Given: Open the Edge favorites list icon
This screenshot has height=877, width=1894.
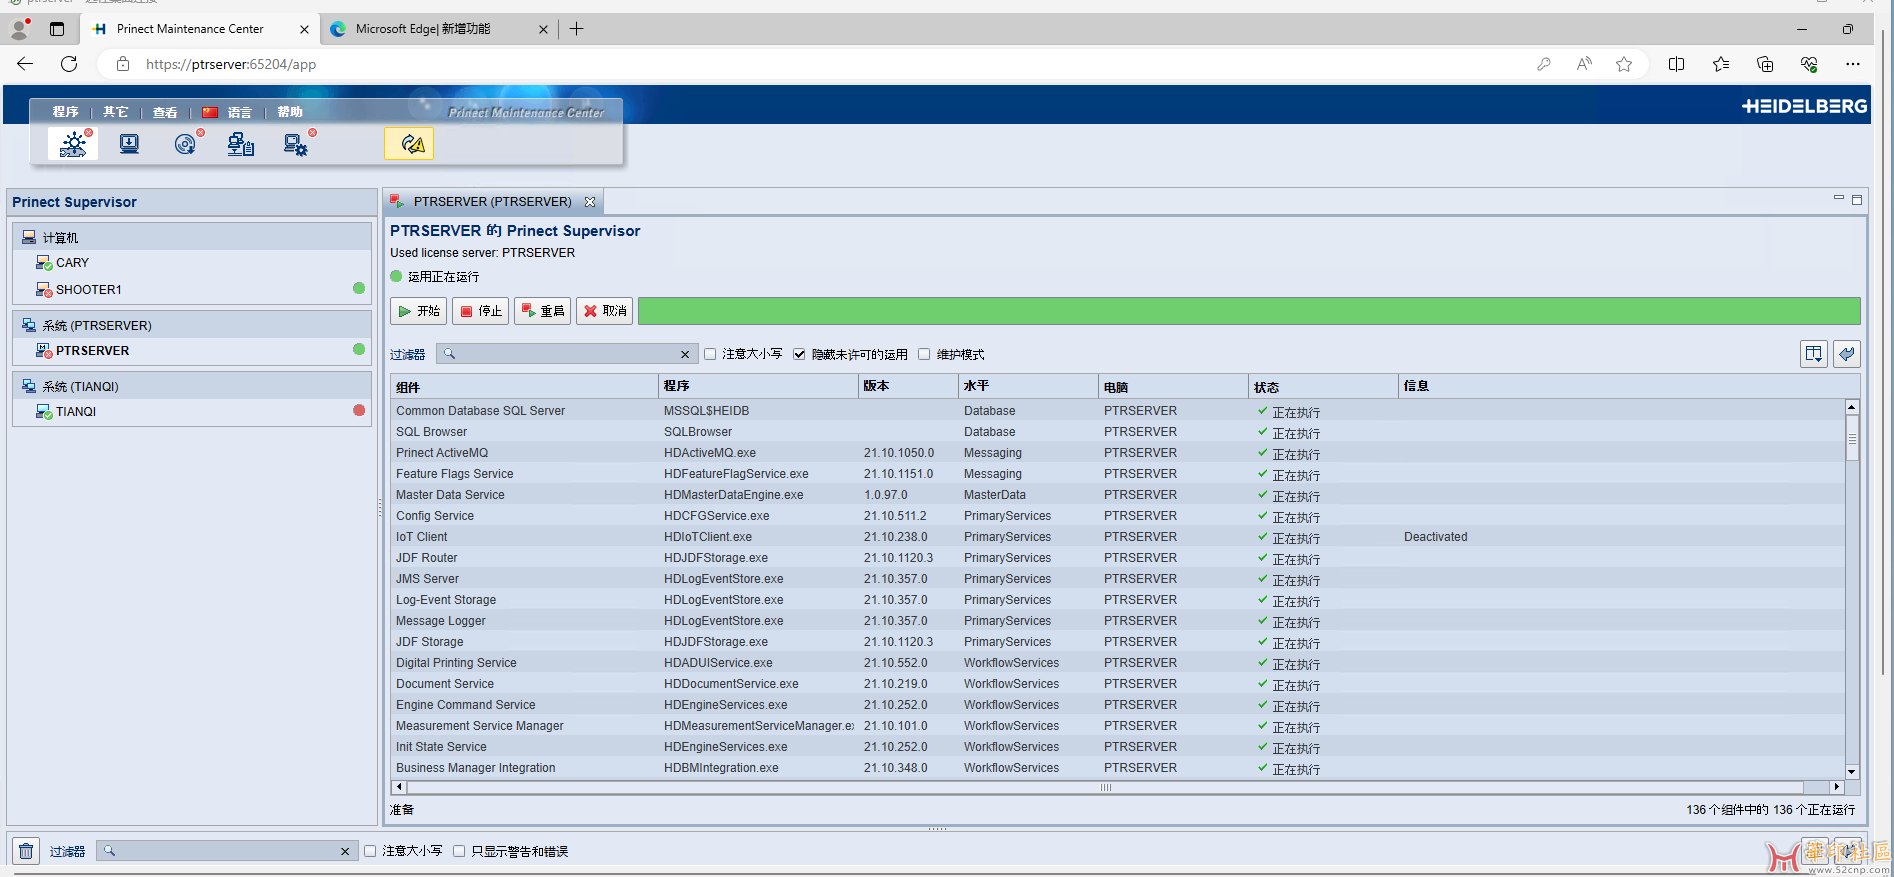Looking at the screenshot, I should pos(1721,64).
